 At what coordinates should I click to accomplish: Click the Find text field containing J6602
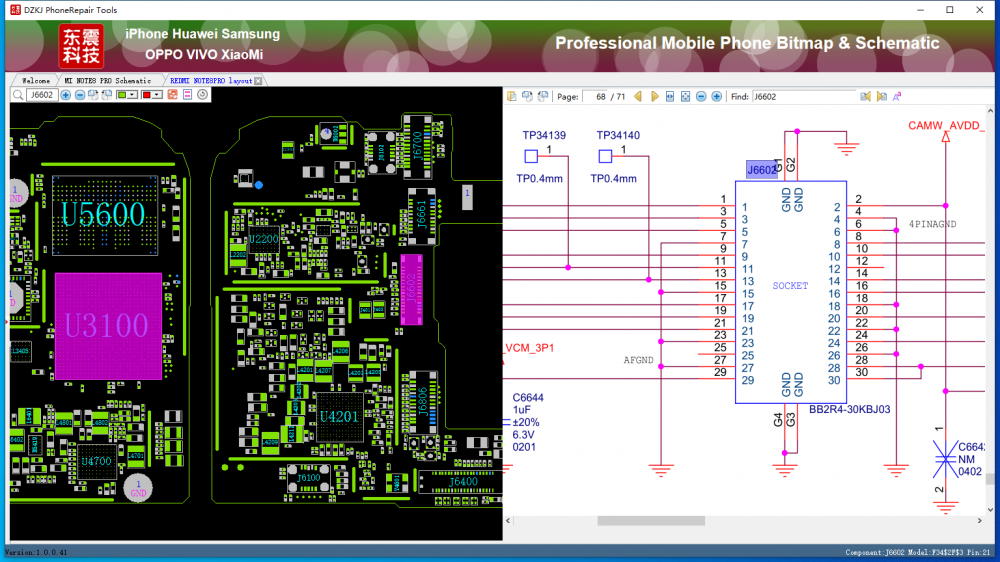pos(802,97)
